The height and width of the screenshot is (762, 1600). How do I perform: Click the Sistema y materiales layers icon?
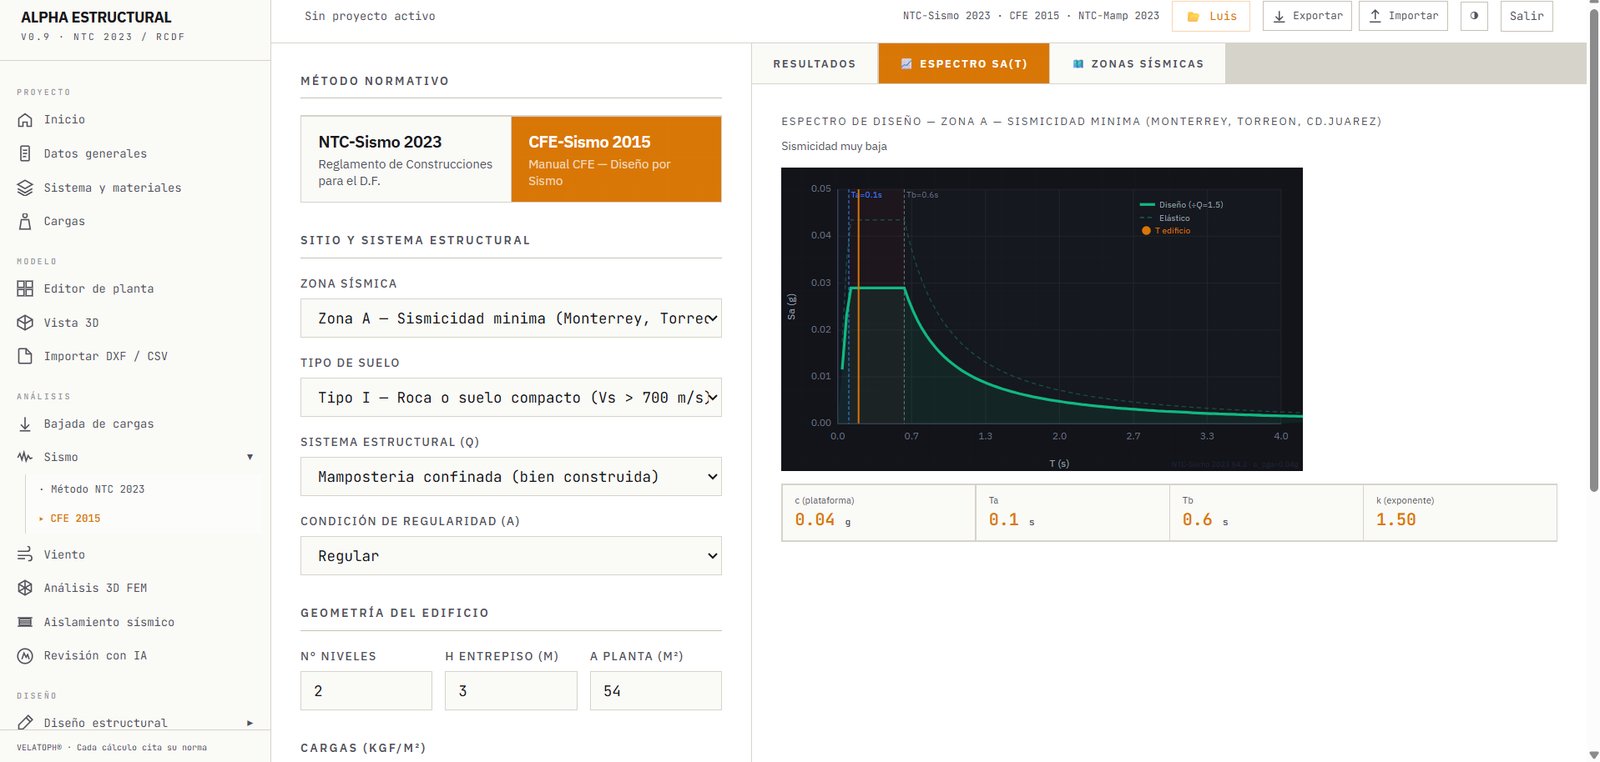[x=25, y=188]
